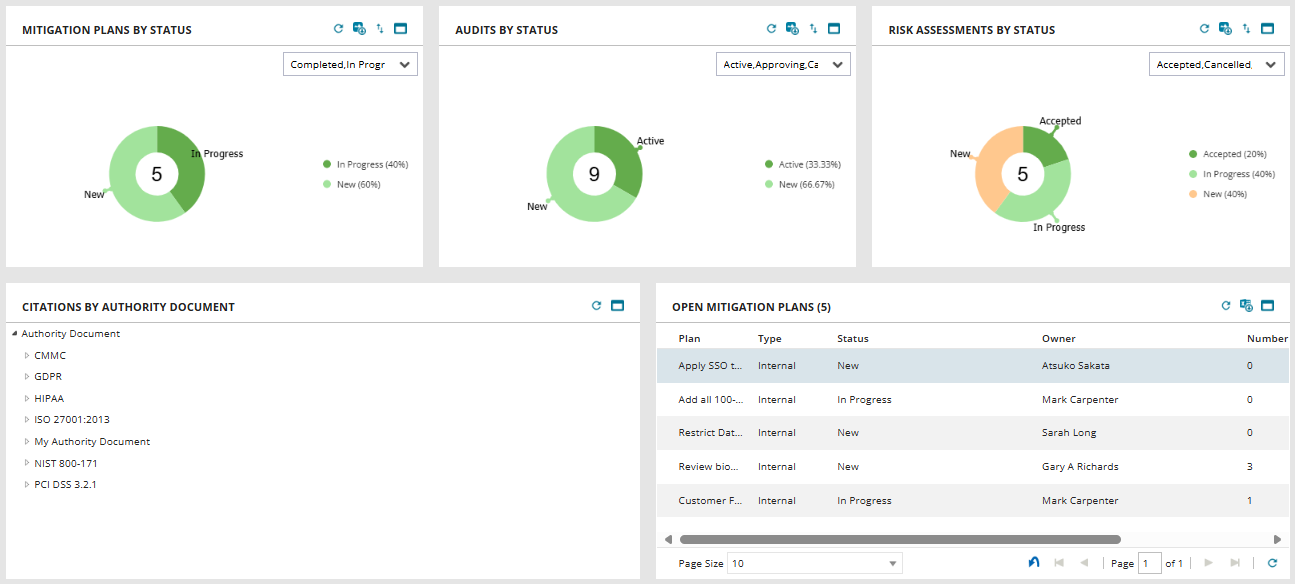Image resolution: width=1295 pixels, height=584 pixels.
Task: Click the number 3 link for Review bio plan
Action: click(1249, 466)
